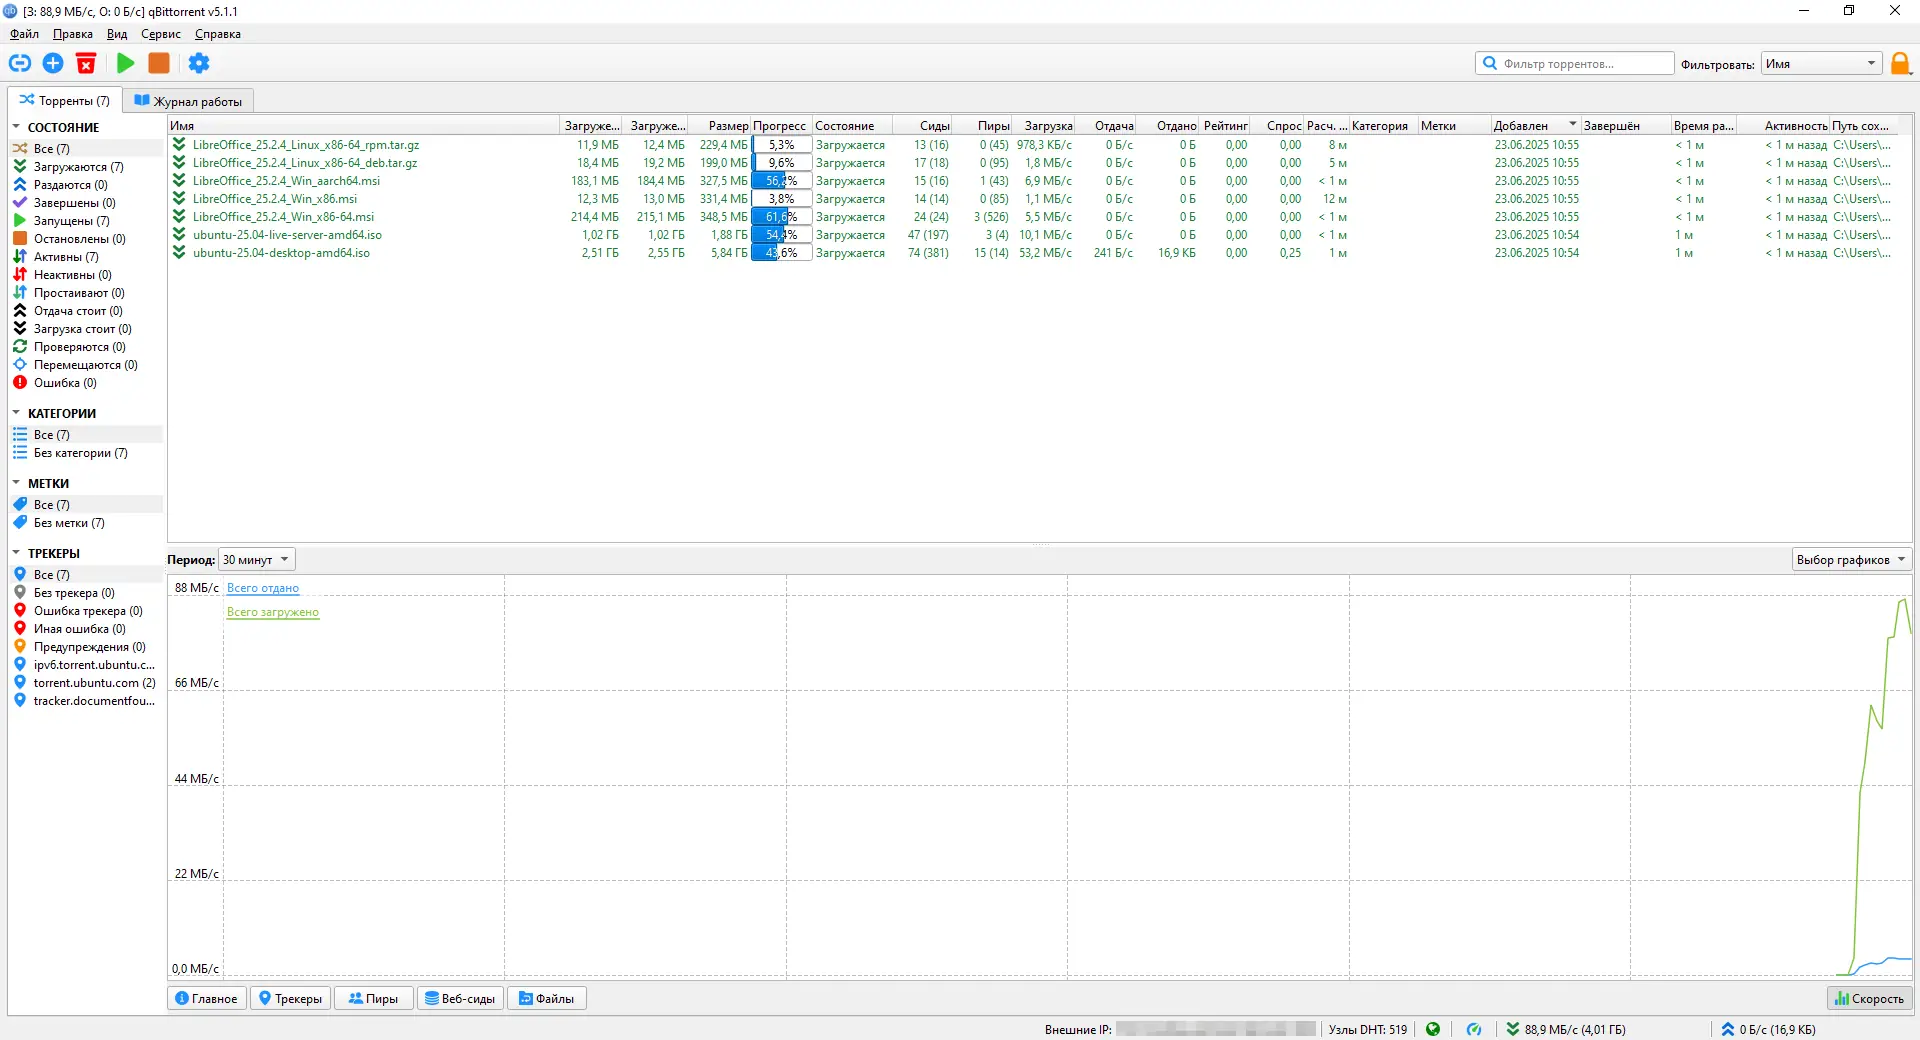Click status icon of ubuntu-25.04-desktop-amd64.iso
Image resolution: width=1920 pixels, height=1040 pixels.
point(179,253)
